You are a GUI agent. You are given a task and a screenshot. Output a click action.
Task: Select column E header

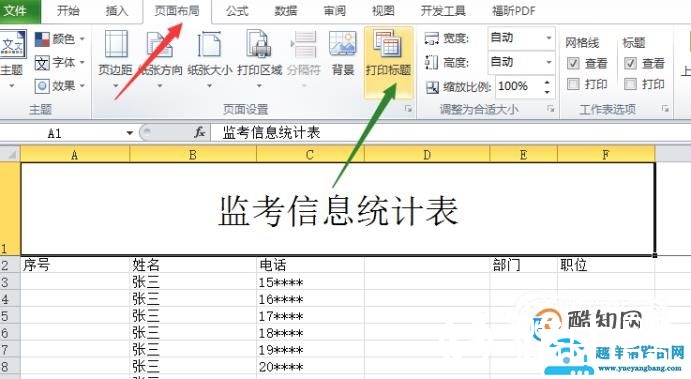(x=524, y=155)
